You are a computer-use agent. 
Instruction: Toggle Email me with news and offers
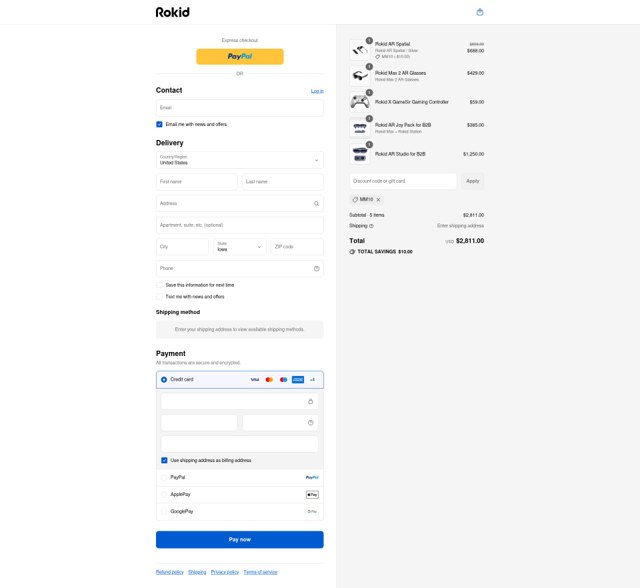(x=159, y=124)
